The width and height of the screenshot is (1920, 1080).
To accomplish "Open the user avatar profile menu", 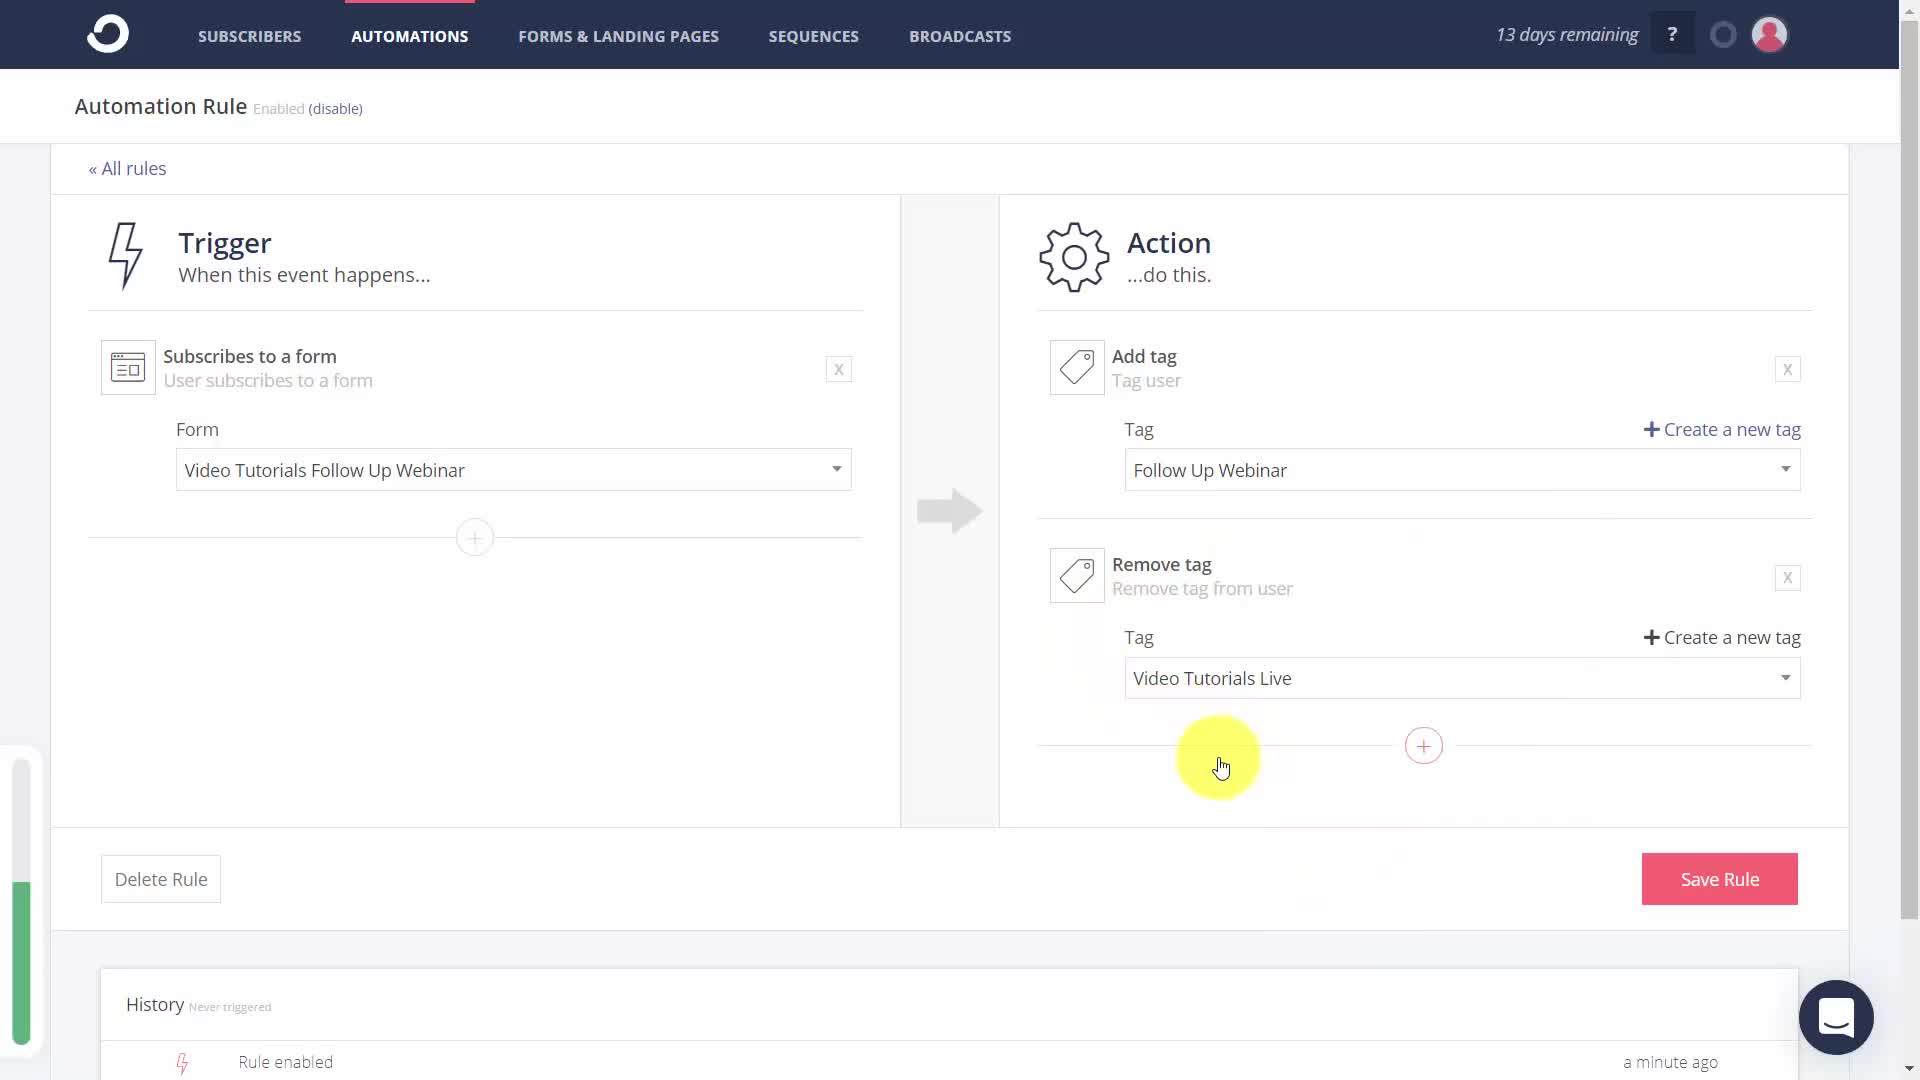I will tap(1769, 35).
